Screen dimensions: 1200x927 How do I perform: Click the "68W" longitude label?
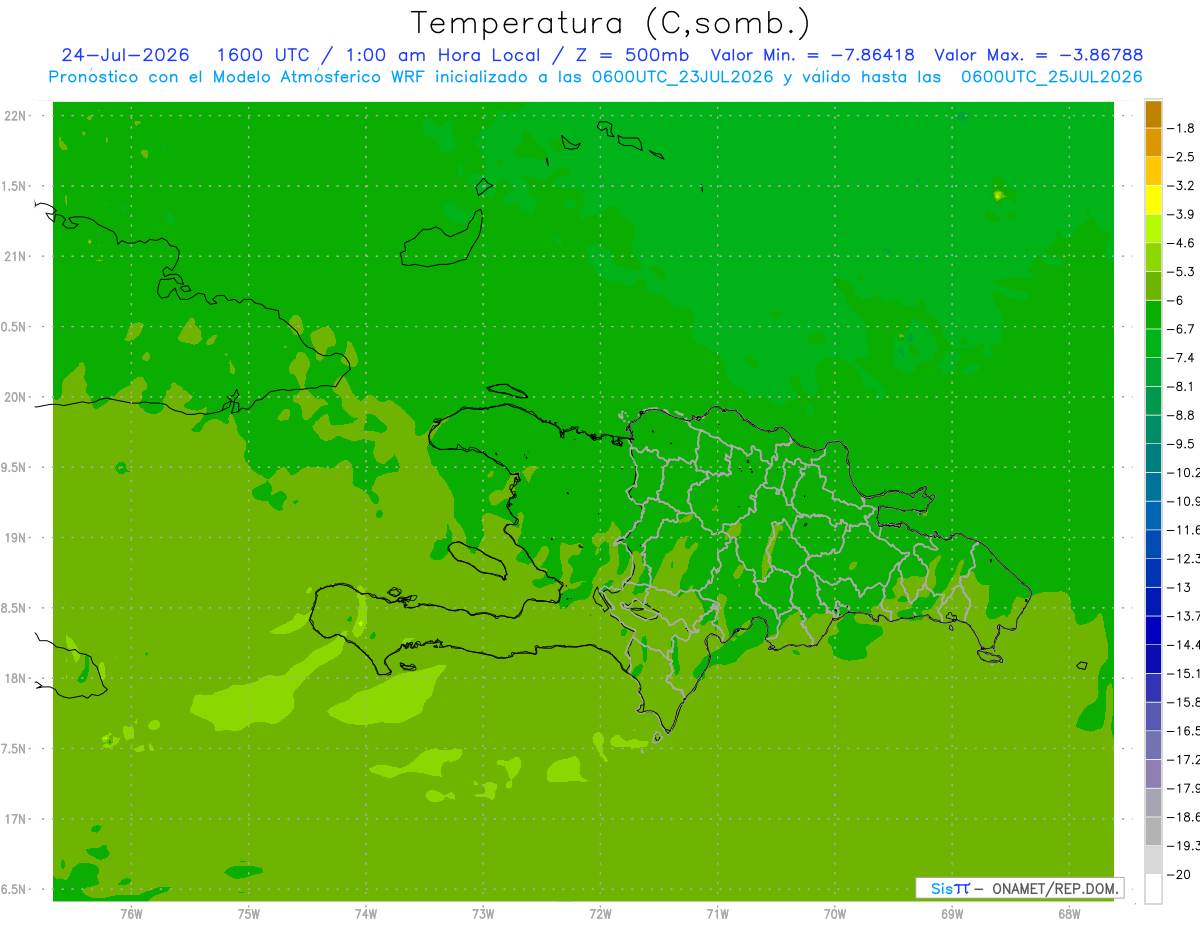point(1068,914)
